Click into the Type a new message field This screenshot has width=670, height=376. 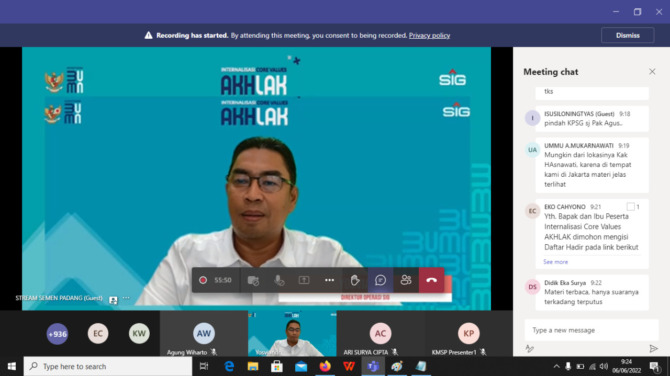tap(591, 330)
